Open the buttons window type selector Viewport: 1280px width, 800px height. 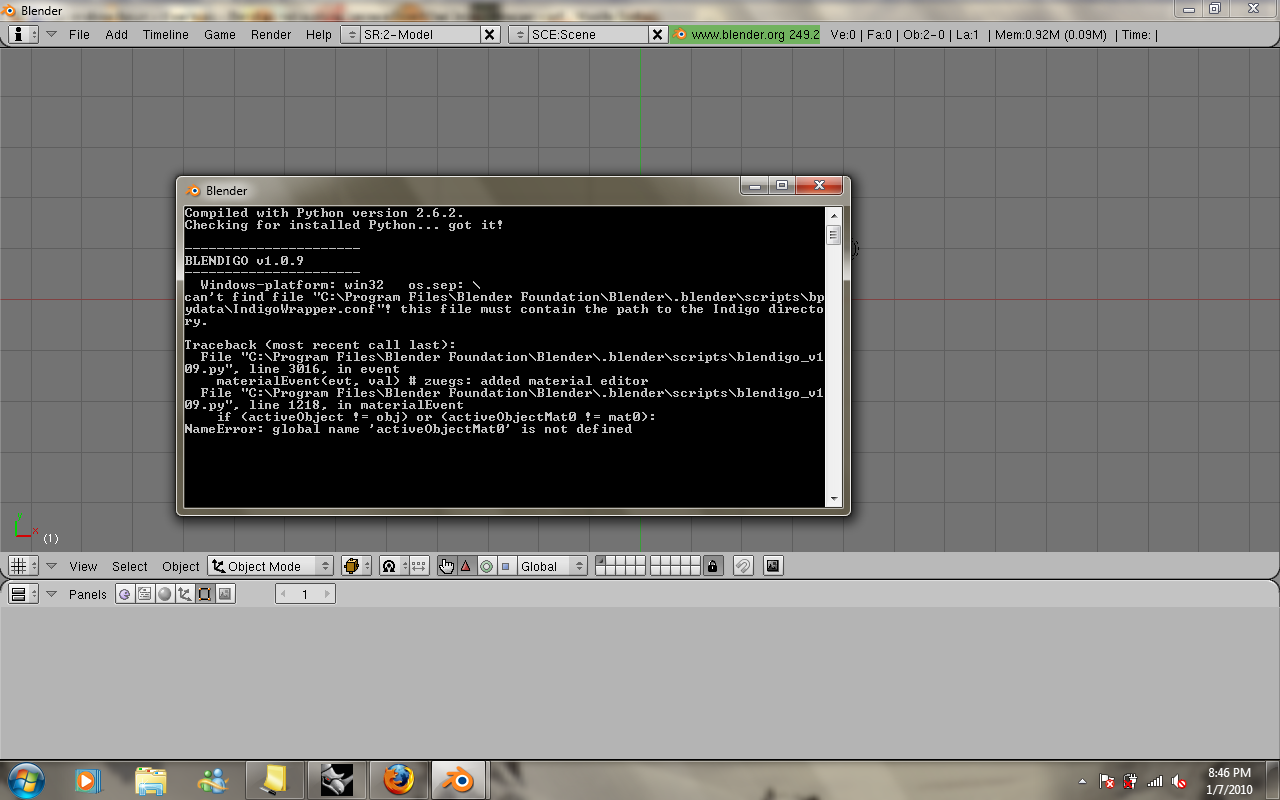pos(24,594)
